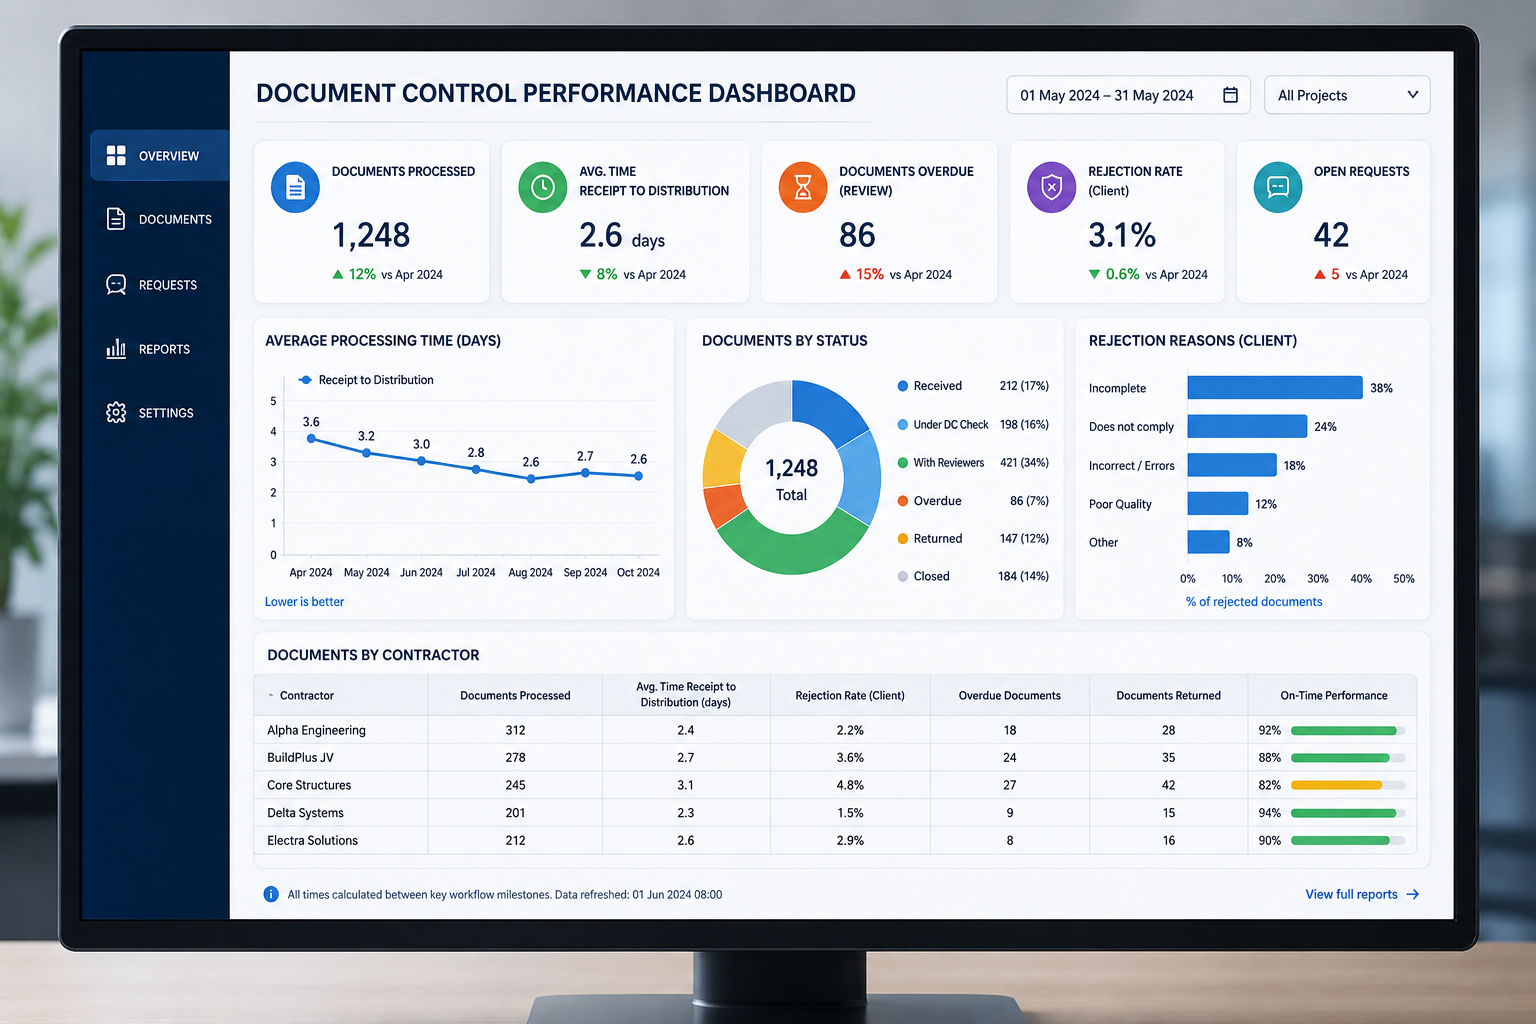The height and width of the screenshot is (1024, 1536).
Task: Click the % of rejected documents label
Action: [x=1254, y=602]
